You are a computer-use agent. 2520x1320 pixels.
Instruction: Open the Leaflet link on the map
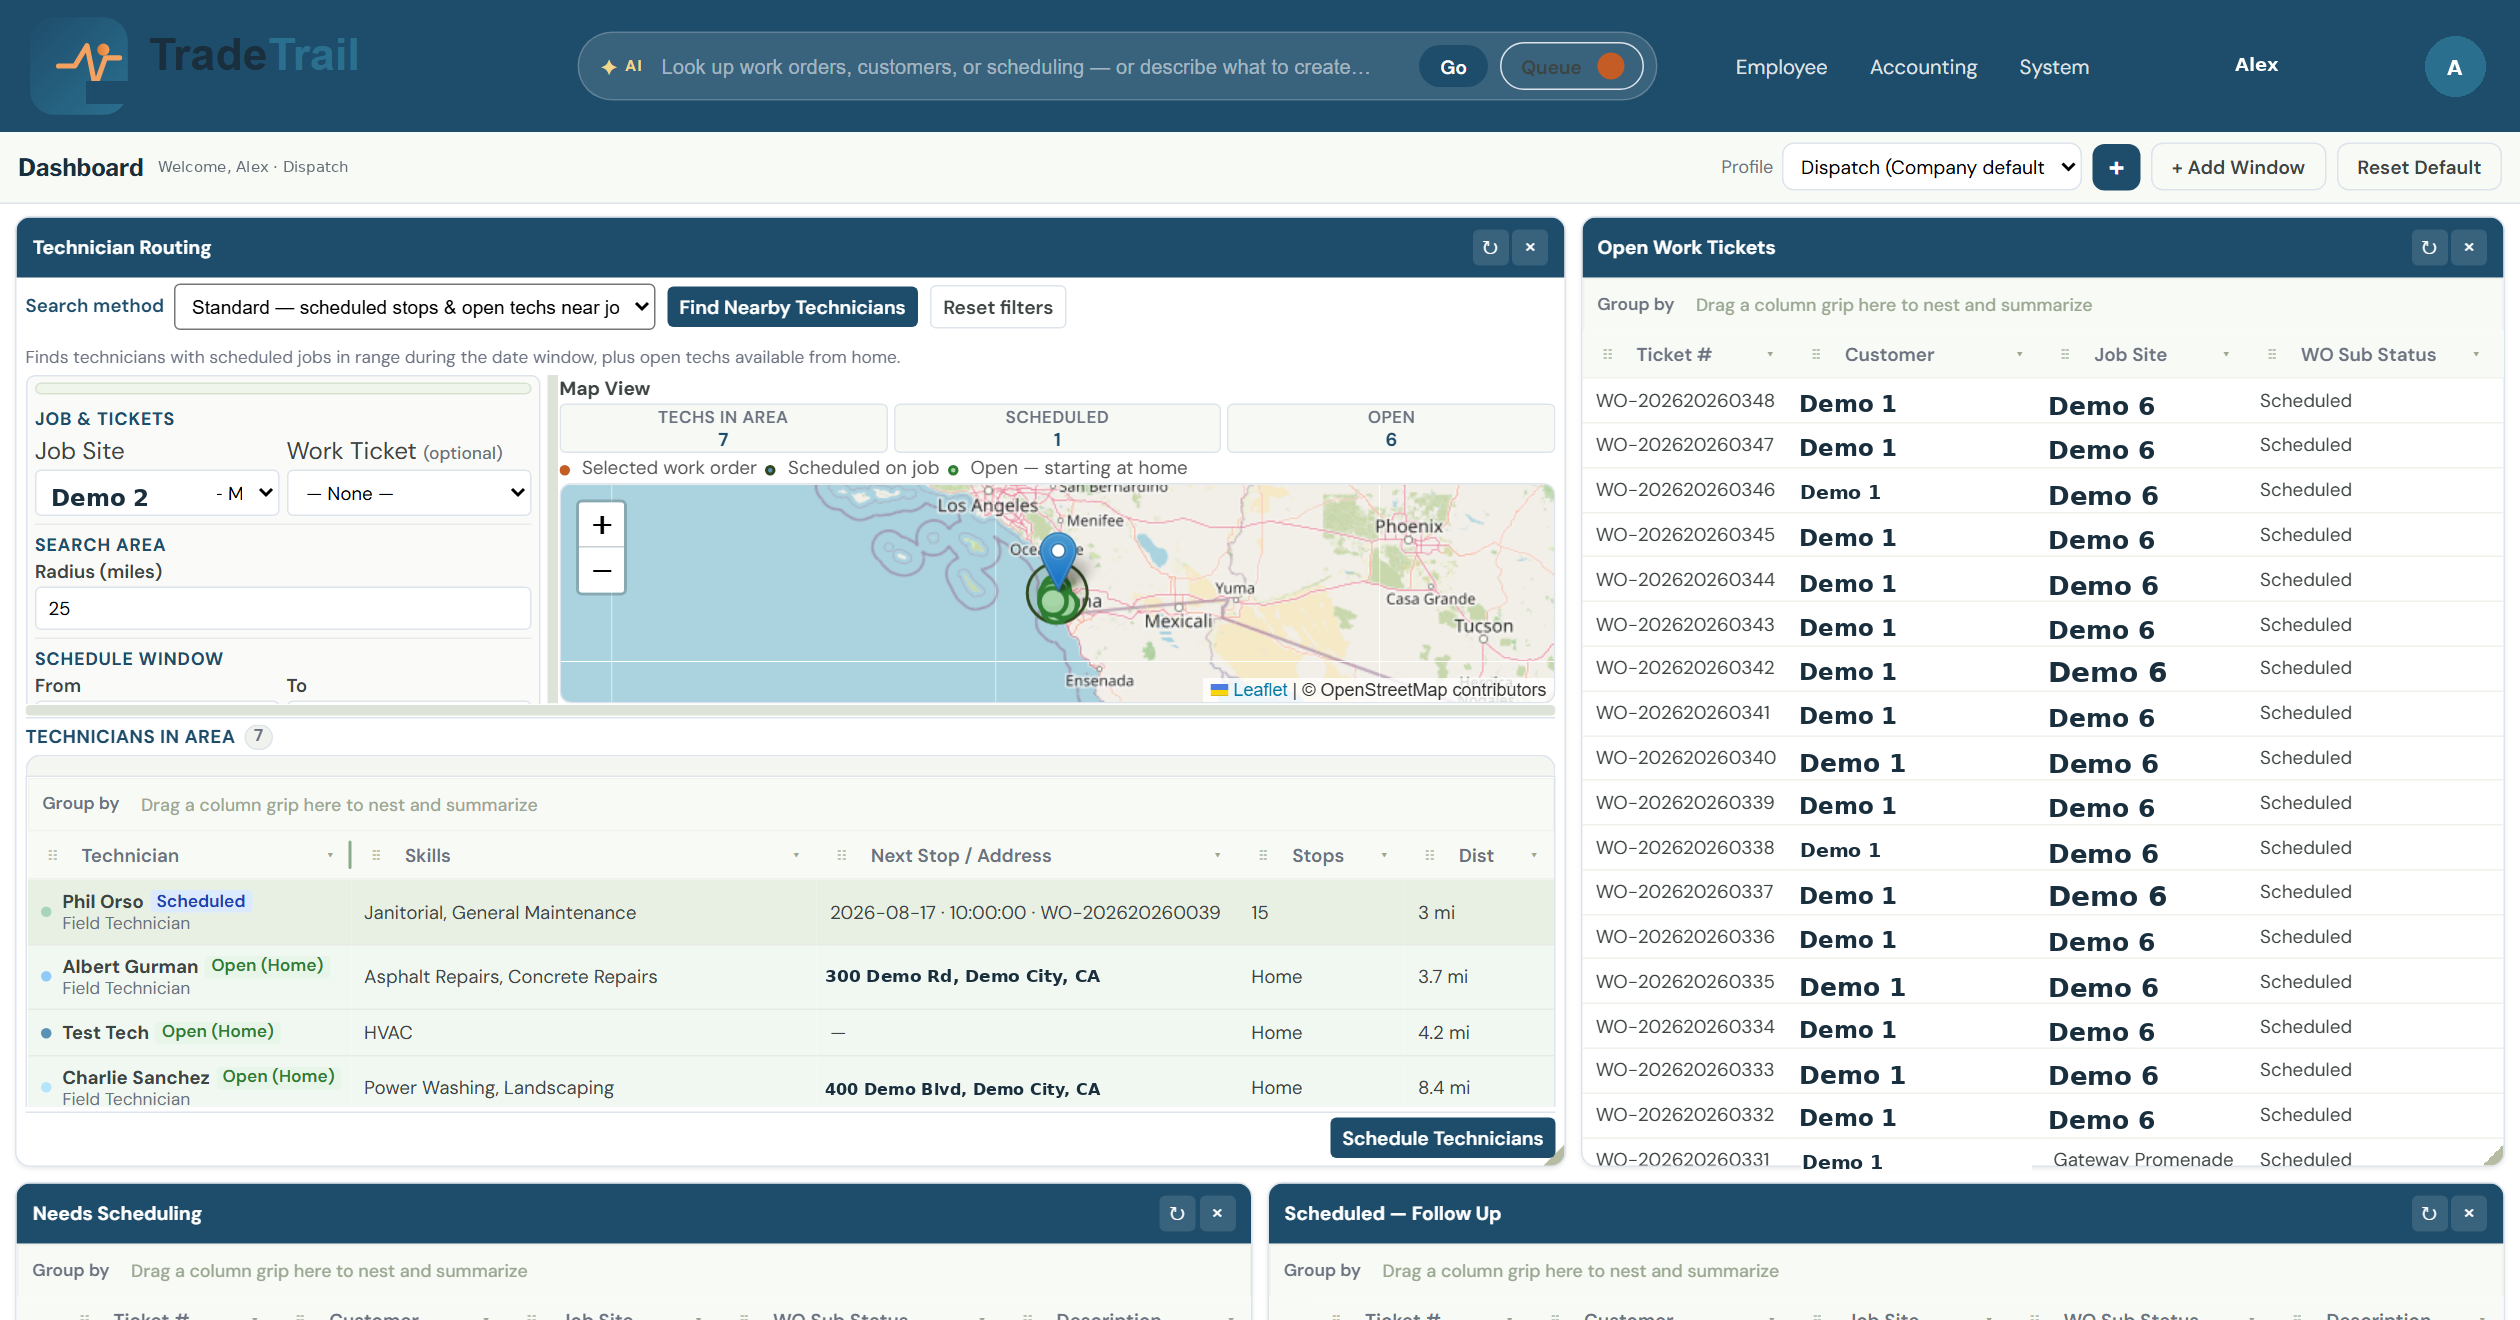[x=1260, y=690]
